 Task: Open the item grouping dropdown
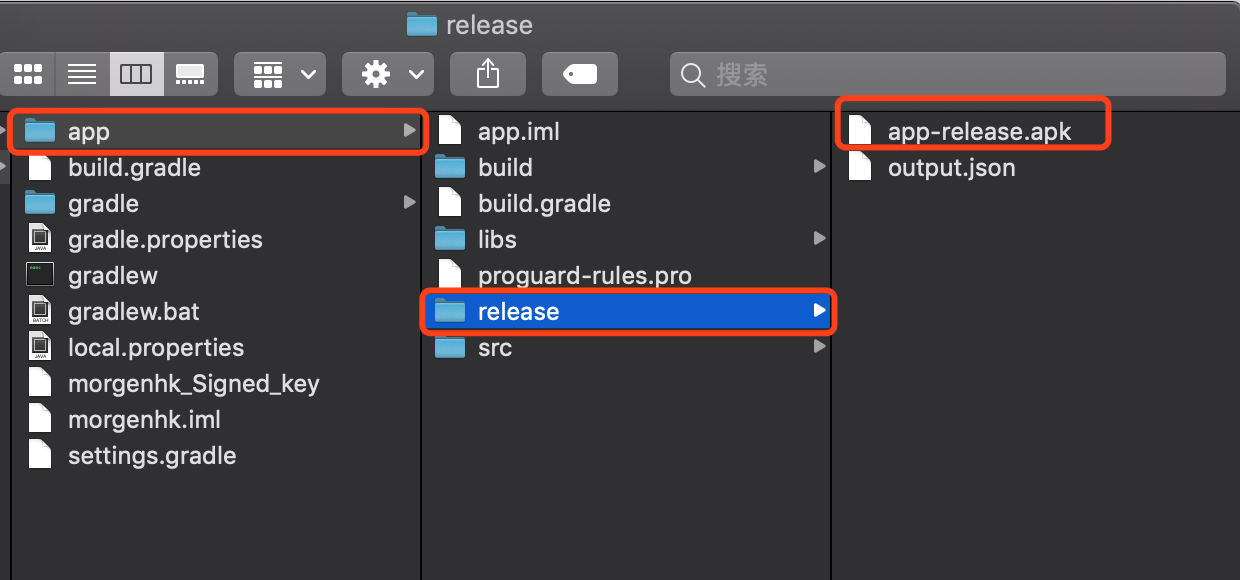point(280,74)
